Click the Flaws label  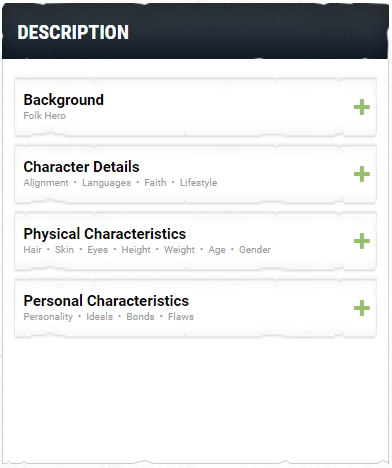pyautogui.click(x=181, y=317)
